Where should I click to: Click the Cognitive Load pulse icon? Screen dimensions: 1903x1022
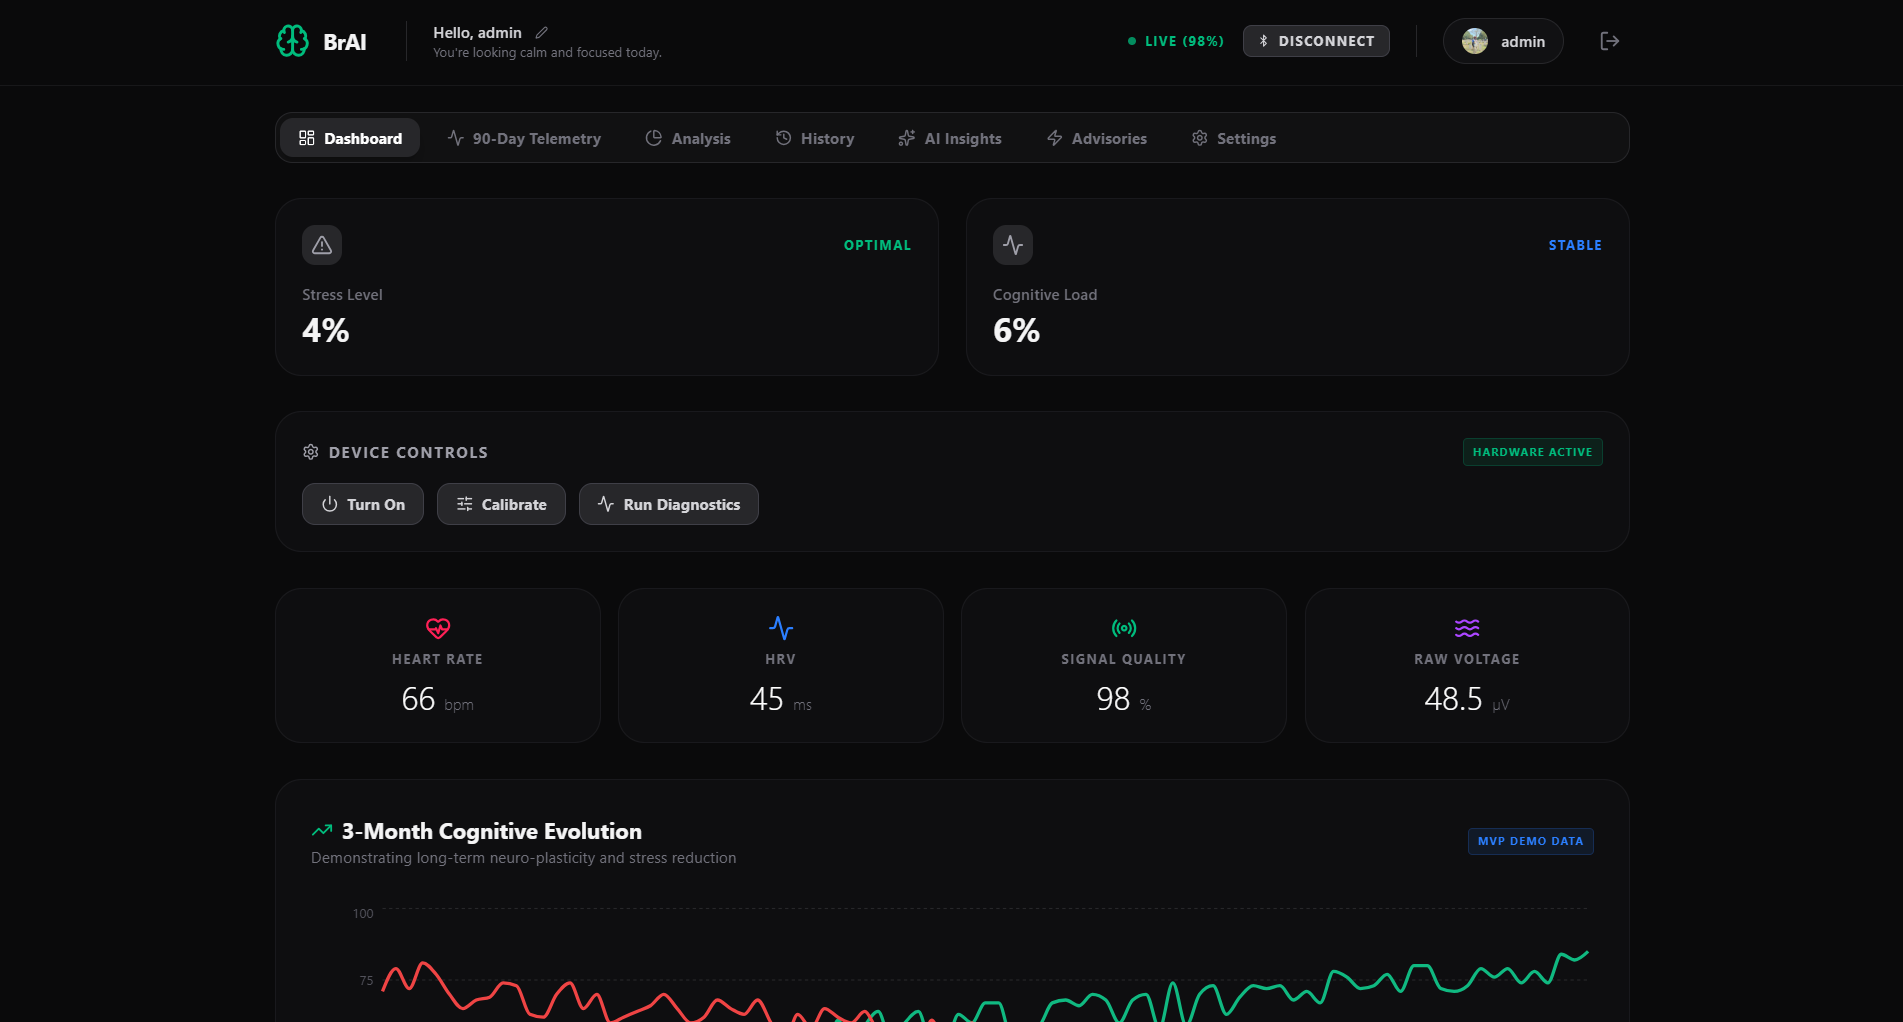(x=1013, y=245)
